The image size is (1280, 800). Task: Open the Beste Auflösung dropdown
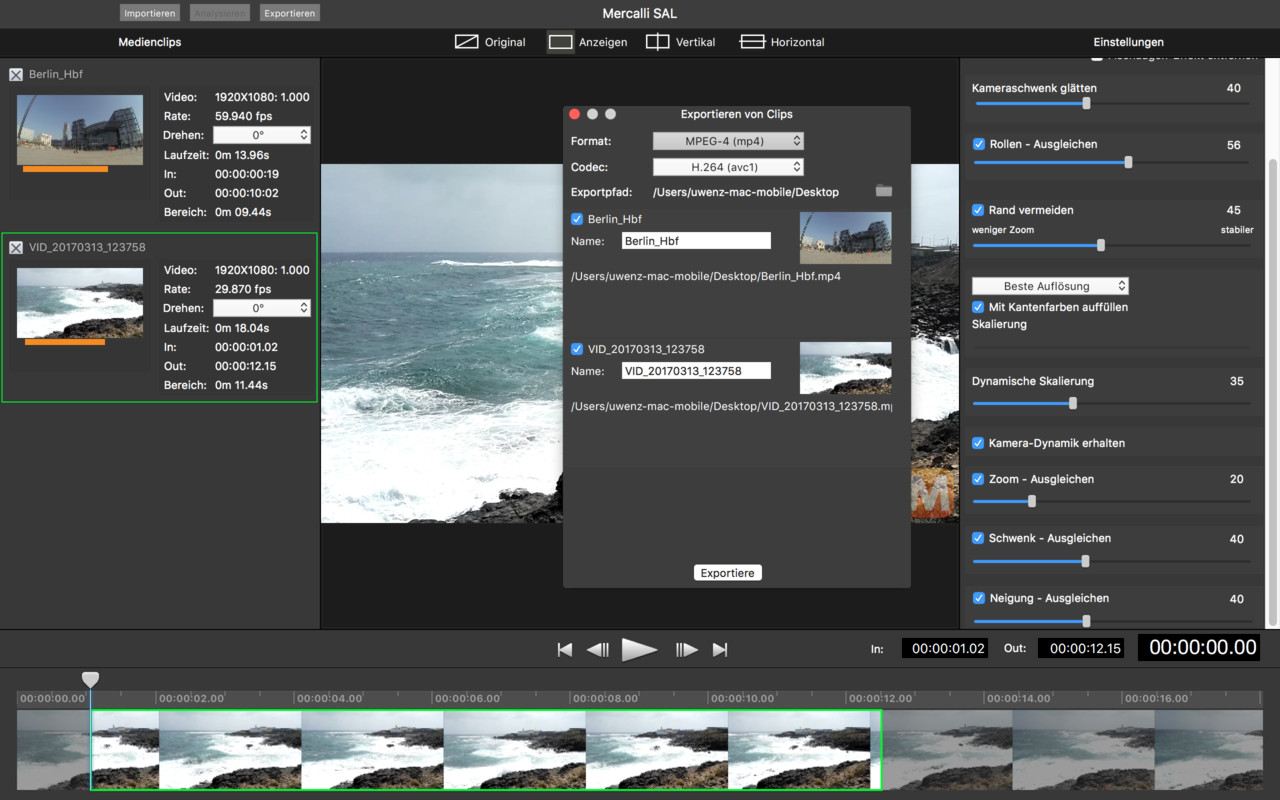click(1050, 286)
